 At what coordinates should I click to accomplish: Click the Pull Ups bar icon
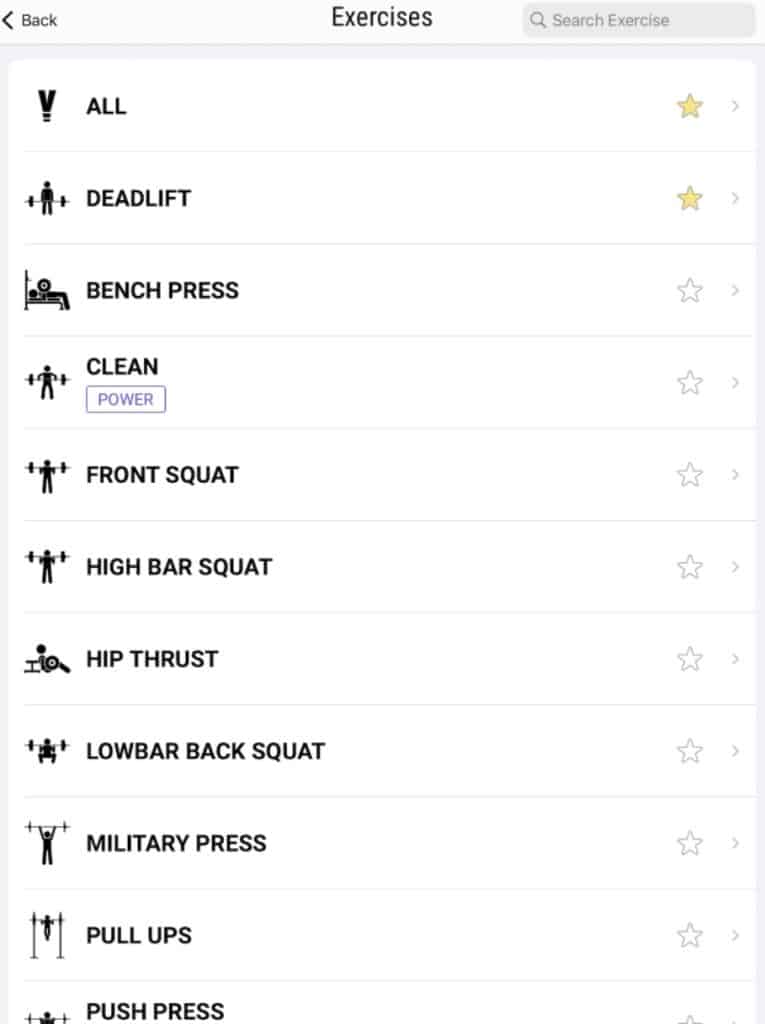47,935
